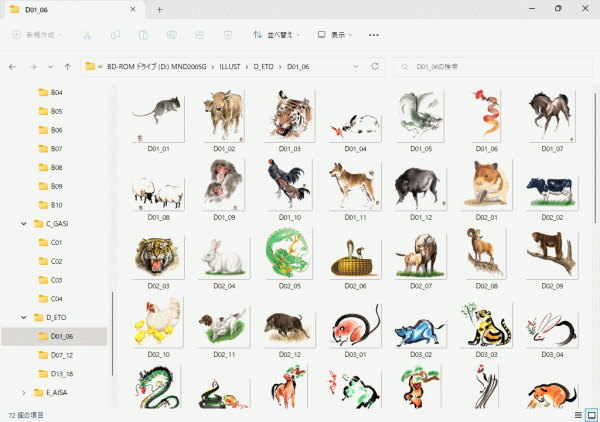
Task: Show hidden breadcrumb path chevrons
Action: (100, 67)
